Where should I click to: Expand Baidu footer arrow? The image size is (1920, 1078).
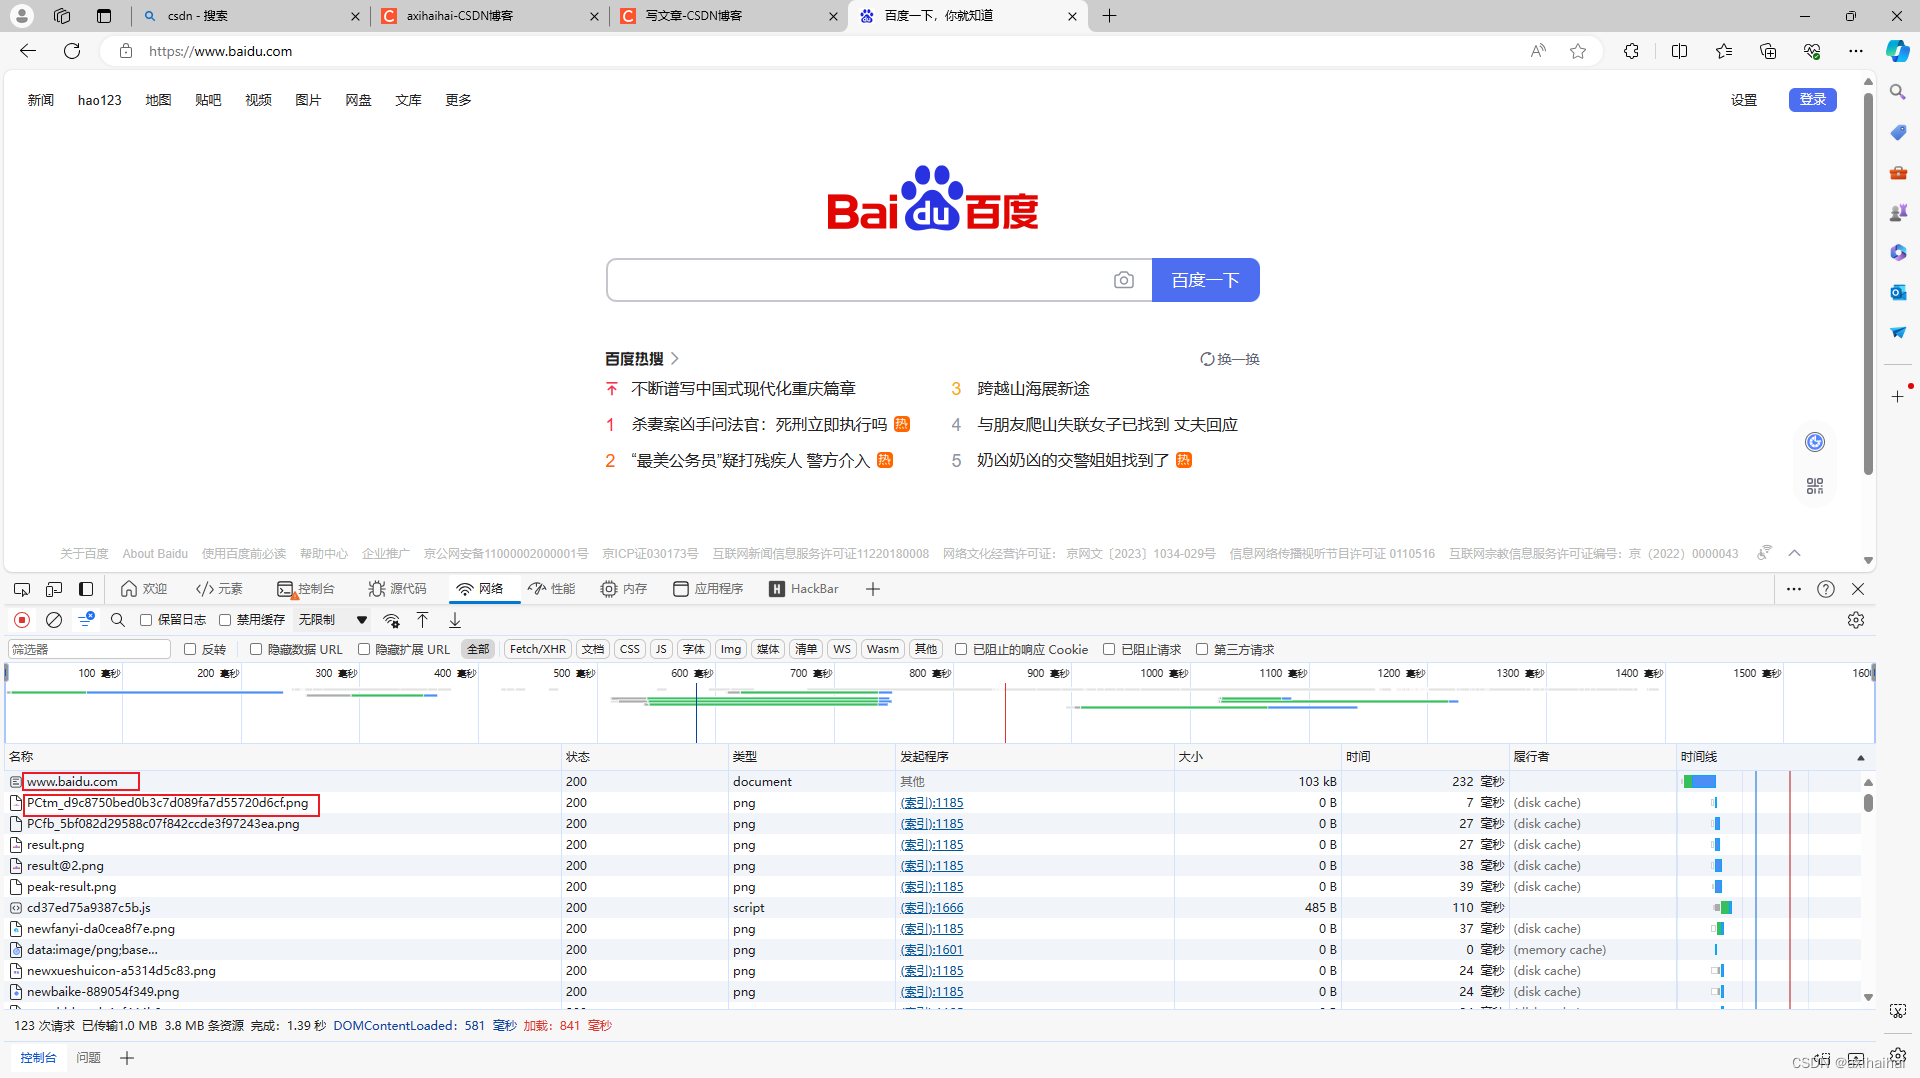[x=1794, y=553]
